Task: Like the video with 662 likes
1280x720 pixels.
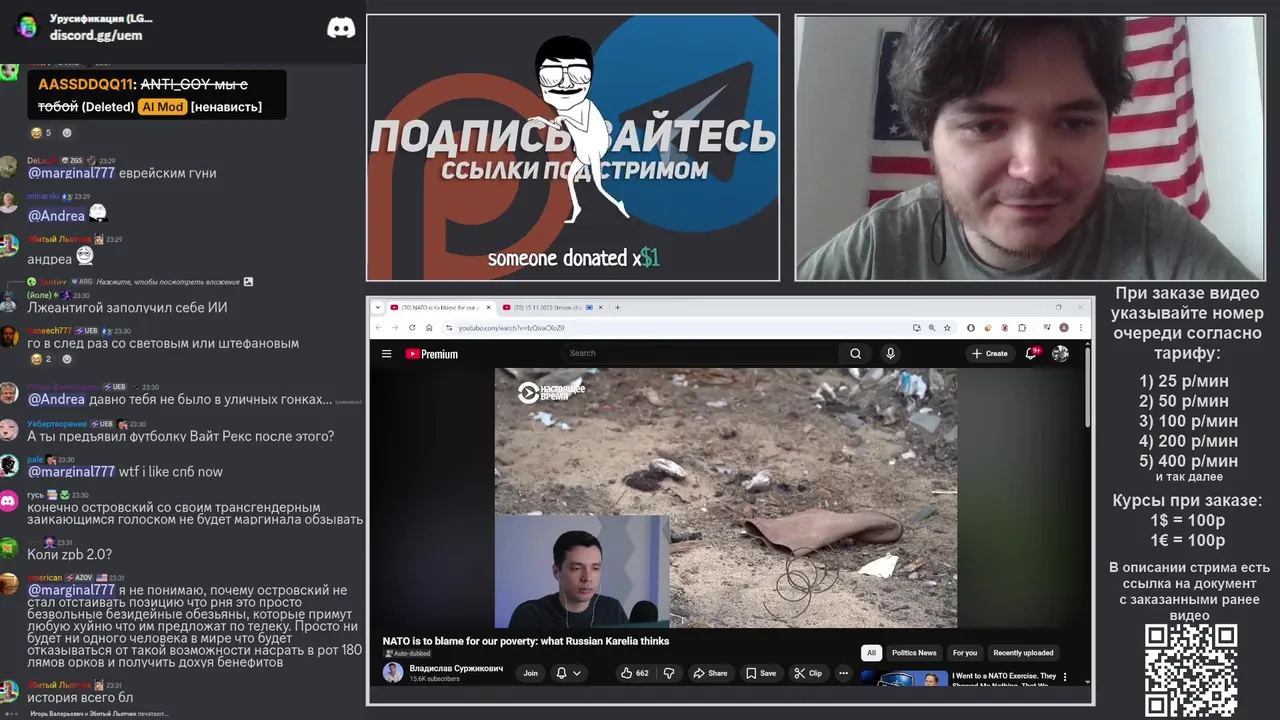Action: point(635,673)
